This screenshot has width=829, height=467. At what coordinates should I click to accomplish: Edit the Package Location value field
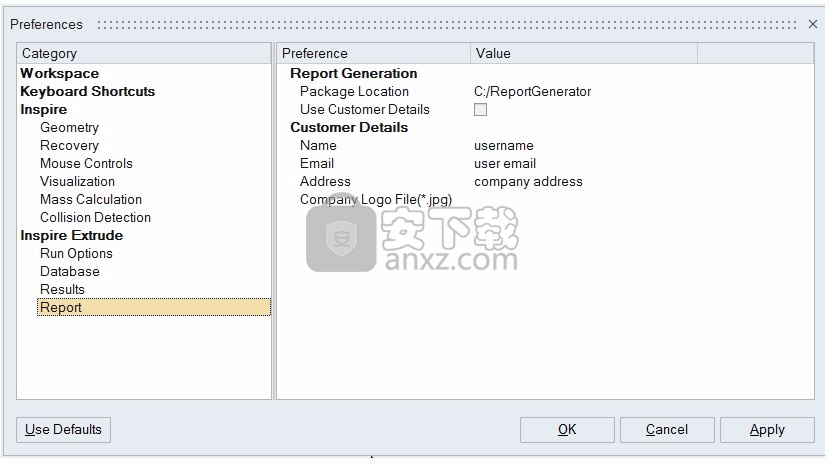(x=532, y=91)
